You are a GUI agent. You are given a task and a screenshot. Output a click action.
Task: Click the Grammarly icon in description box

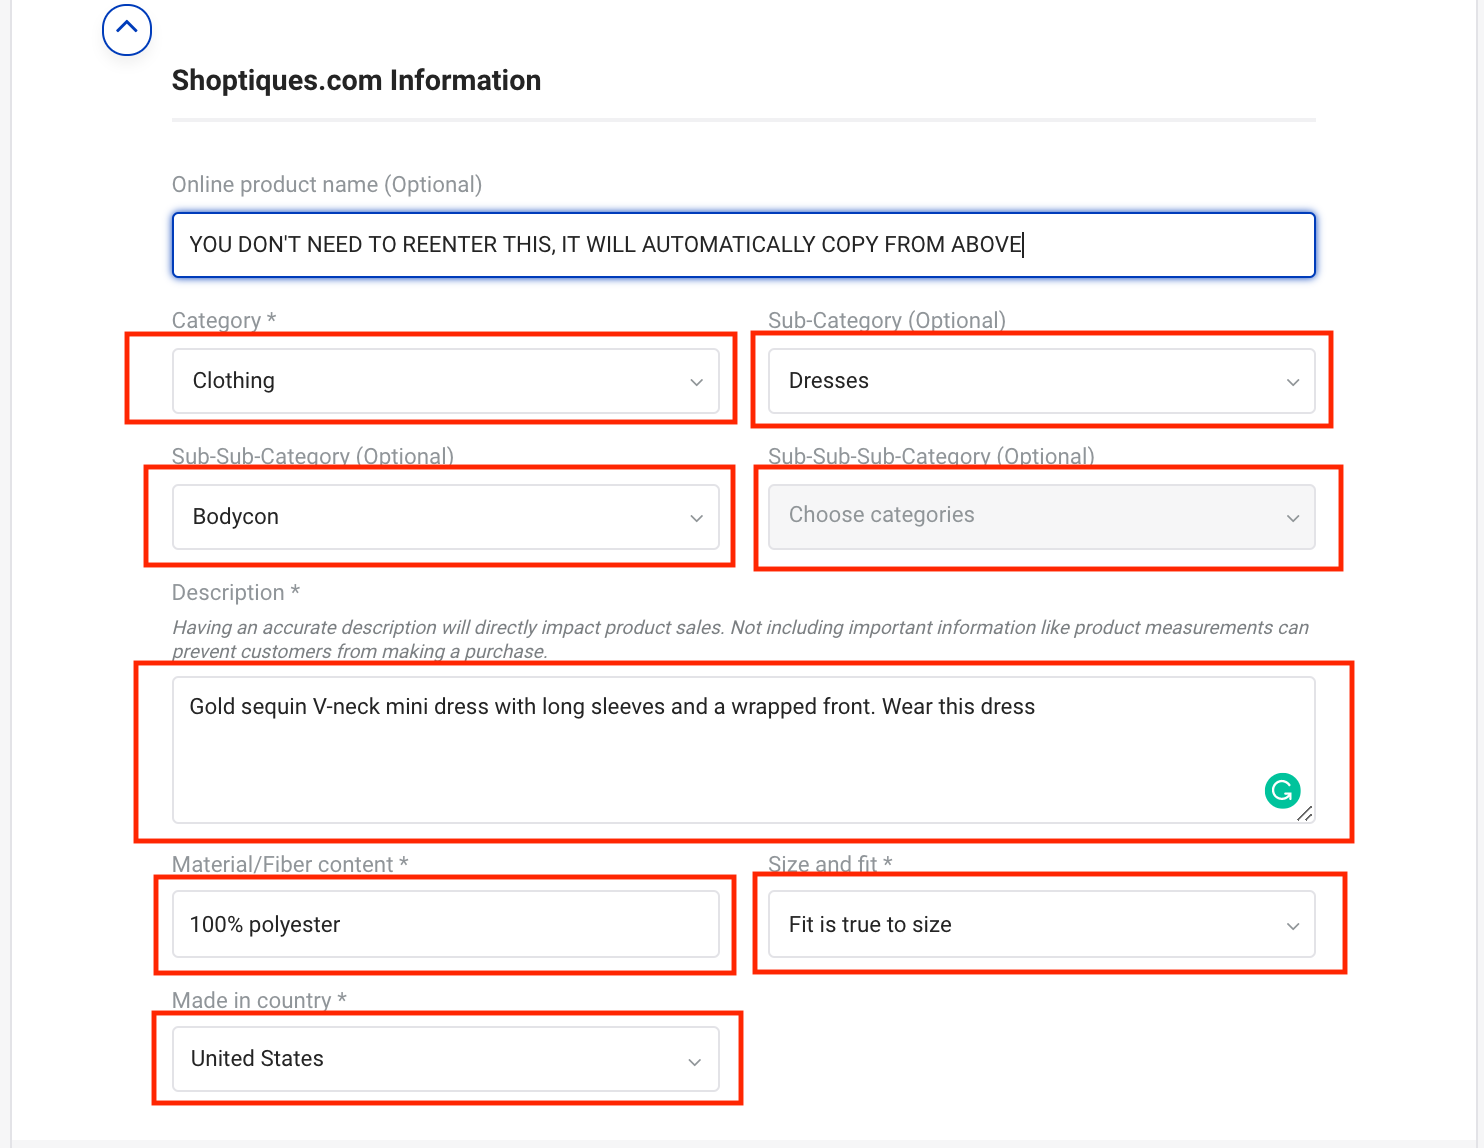(1282, 791)
